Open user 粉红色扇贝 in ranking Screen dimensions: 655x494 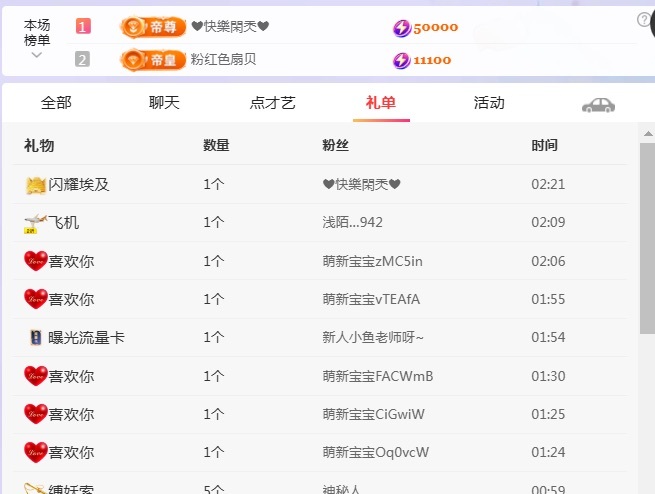pyautogui.click(x=223, y=59)
